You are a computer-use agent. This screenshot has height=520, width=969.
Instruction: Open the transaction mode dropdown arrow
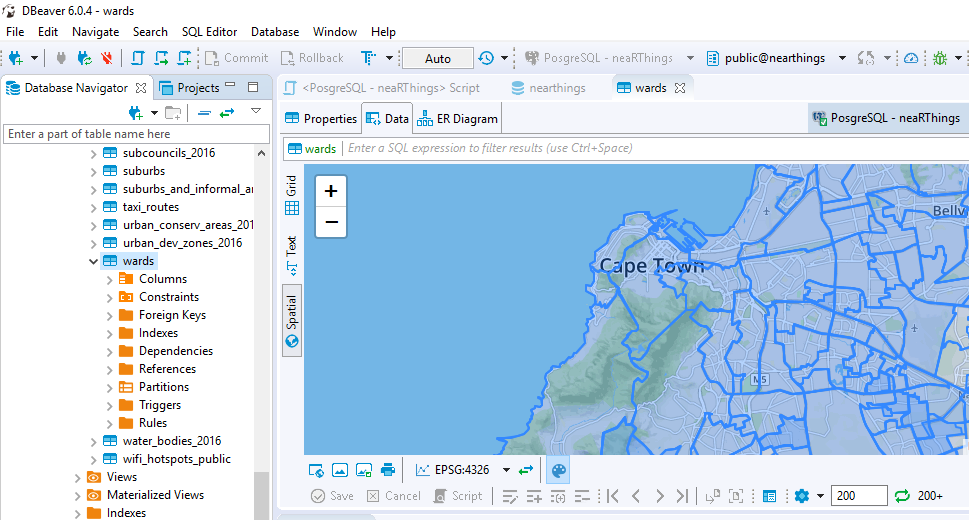389,58
